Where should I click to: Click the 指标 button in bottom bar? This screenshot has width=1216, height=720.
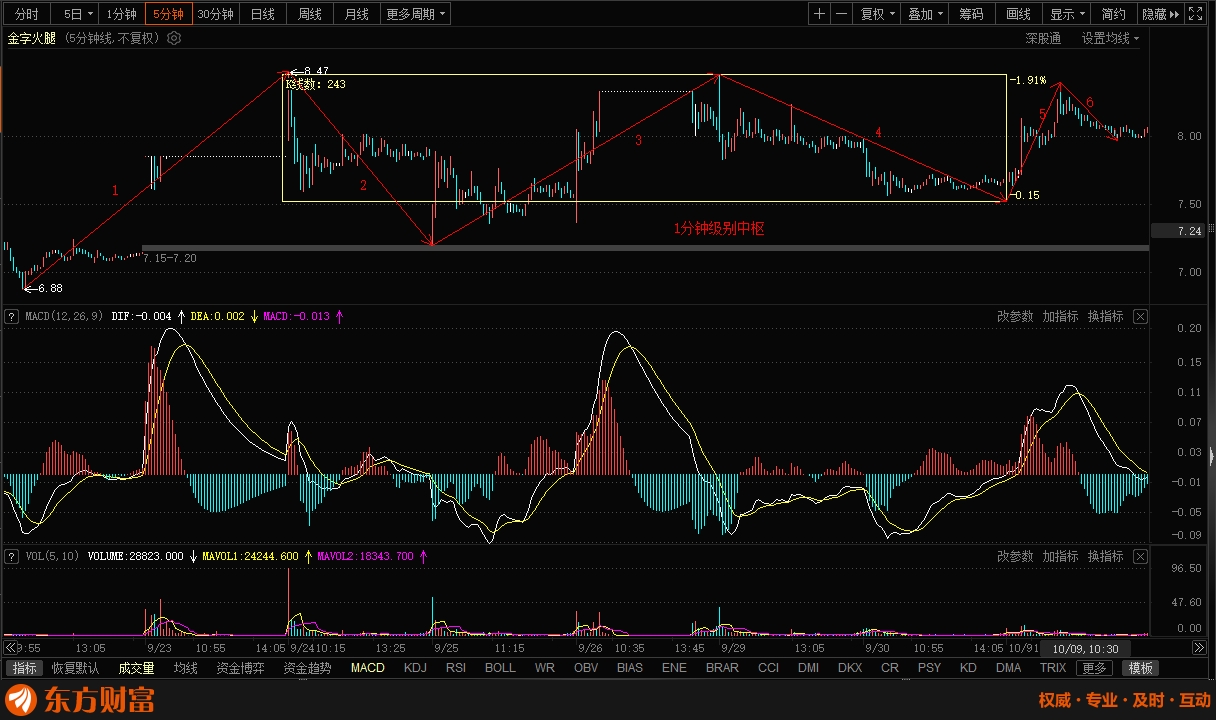24,668
